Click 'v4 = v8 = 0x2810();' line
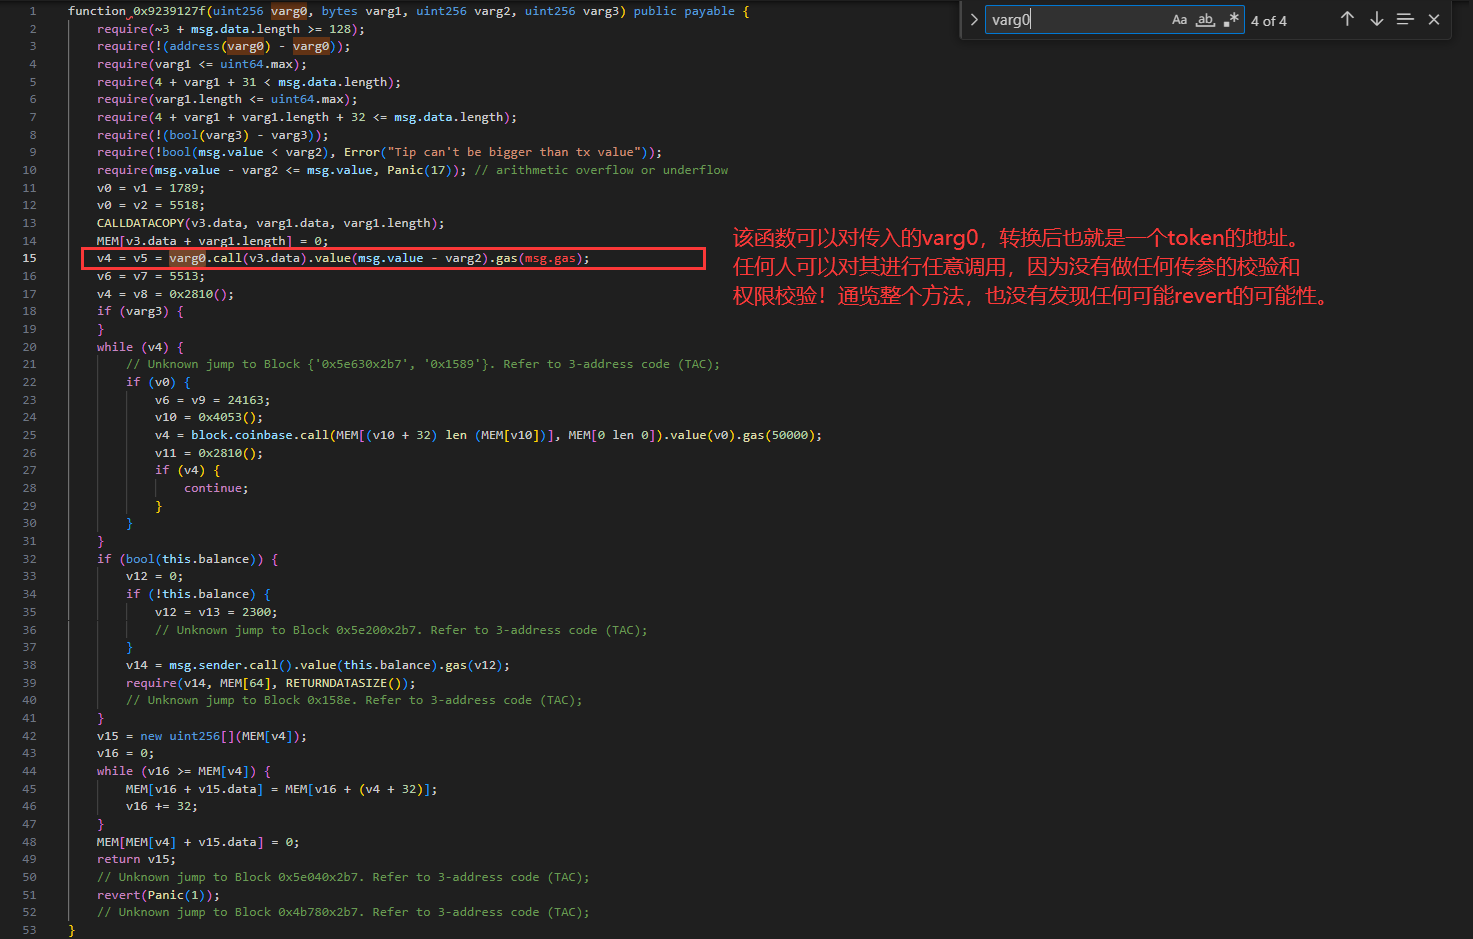 tap(165, 294)
